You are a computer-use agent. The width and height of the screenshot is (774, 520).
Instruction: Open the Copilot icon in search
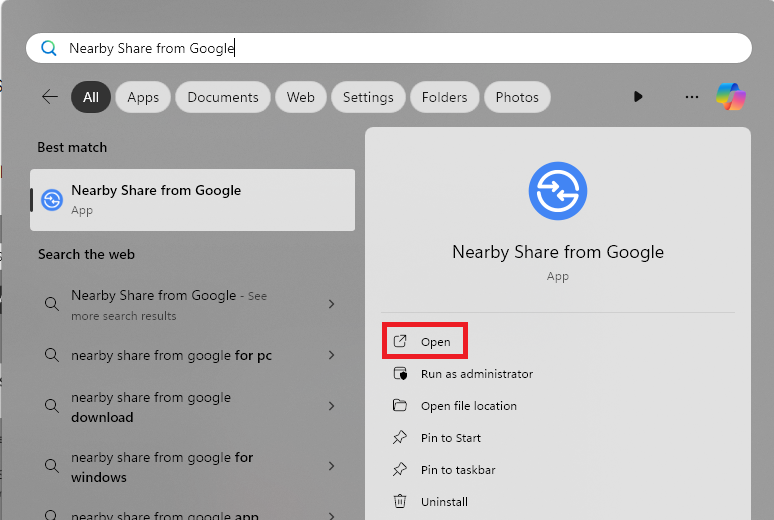(730, 97)
